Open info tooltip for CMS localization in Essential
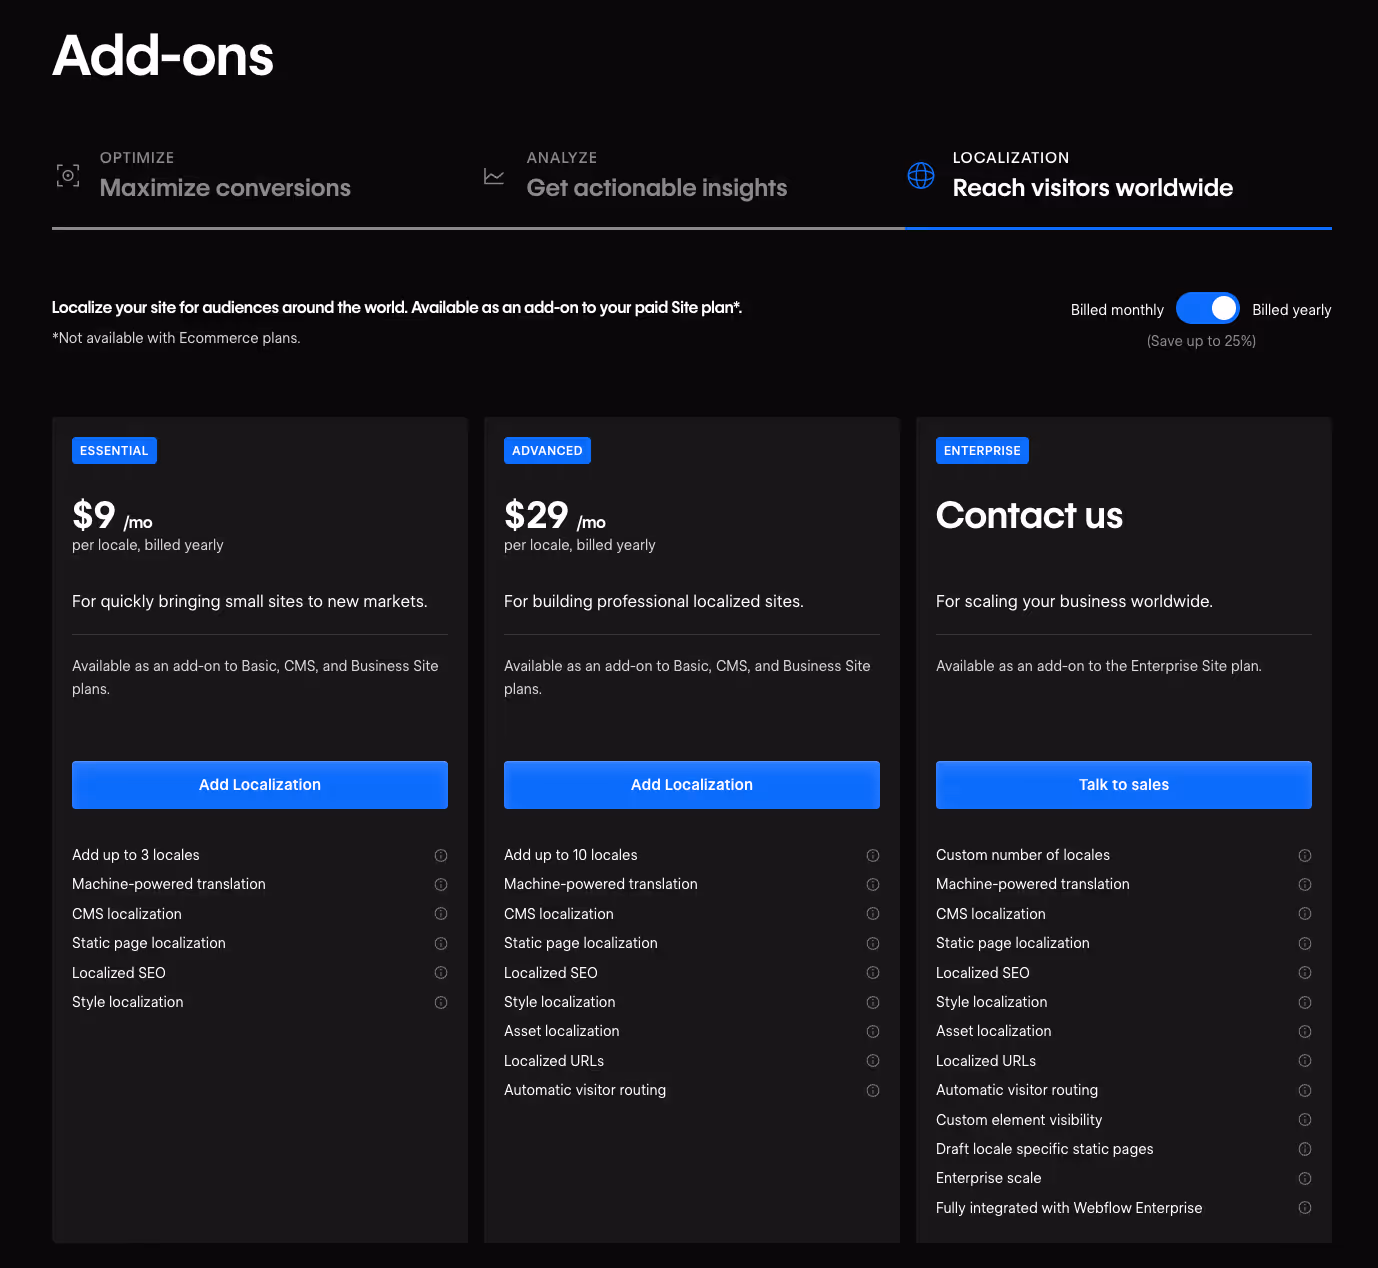This screenshot has height=1268, width=1378. pos(440,913)
